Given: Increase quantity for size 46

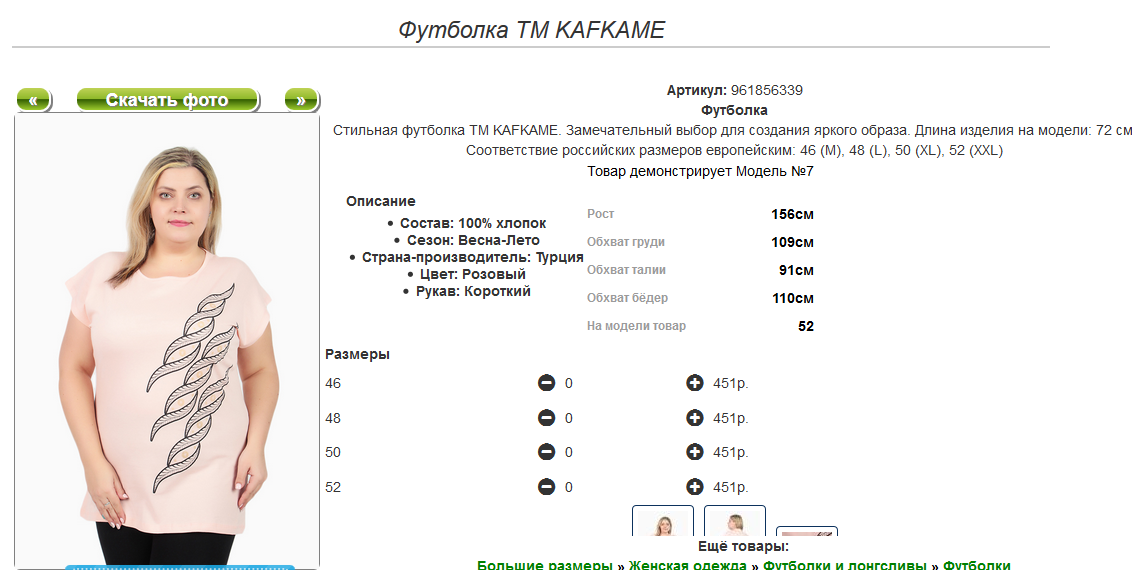Looking at the screenshot, I should click(695, 383).
